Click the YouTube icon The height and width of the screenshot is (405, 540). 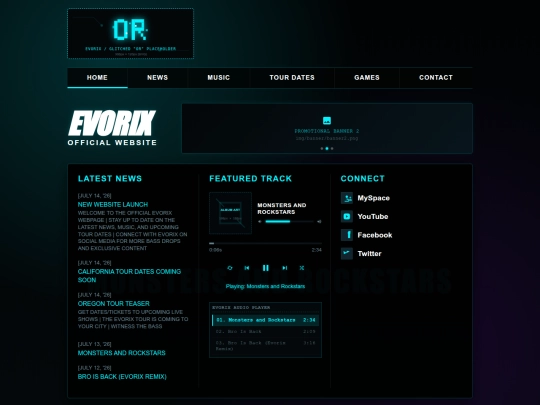coord(347,217)
